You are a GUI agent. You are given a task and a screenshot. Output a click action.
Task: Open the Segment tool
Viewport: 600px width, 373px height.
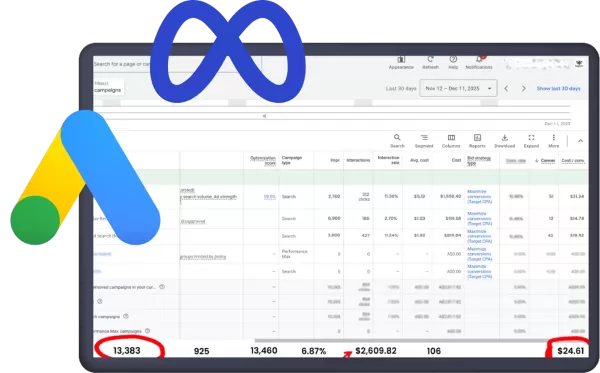[424, 137]
